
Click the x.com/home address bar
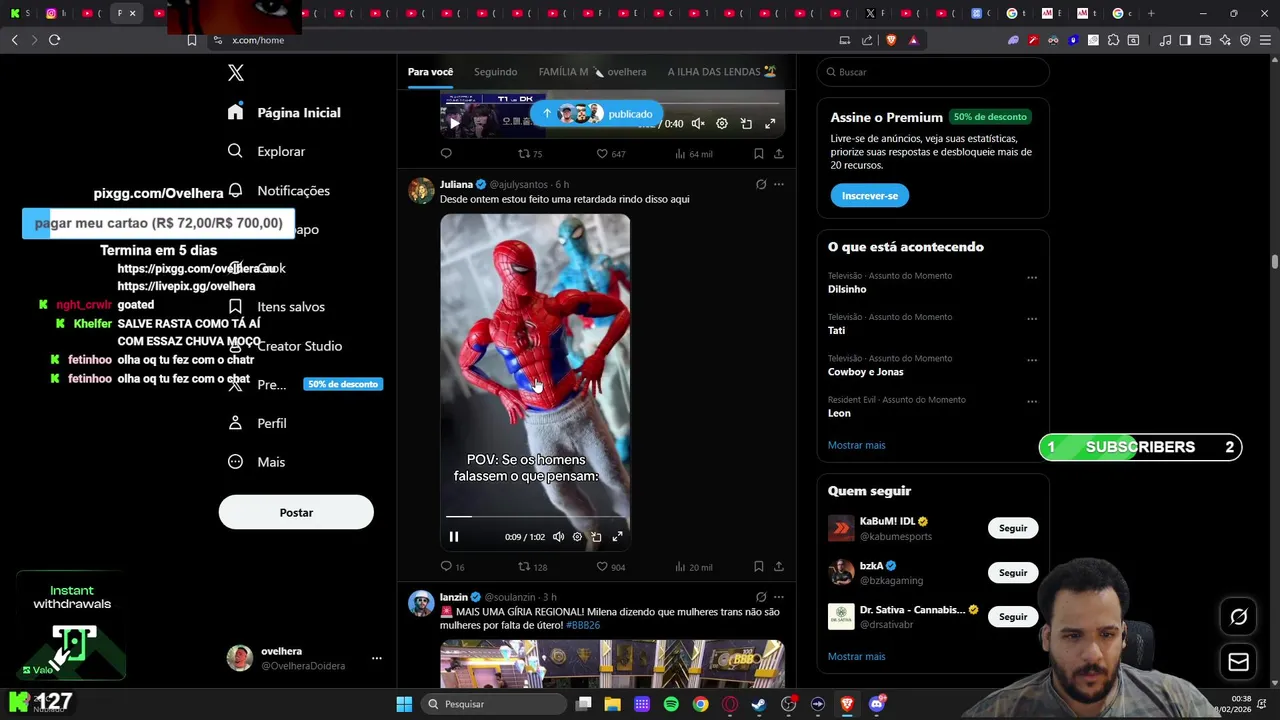(x=258, y=40)
